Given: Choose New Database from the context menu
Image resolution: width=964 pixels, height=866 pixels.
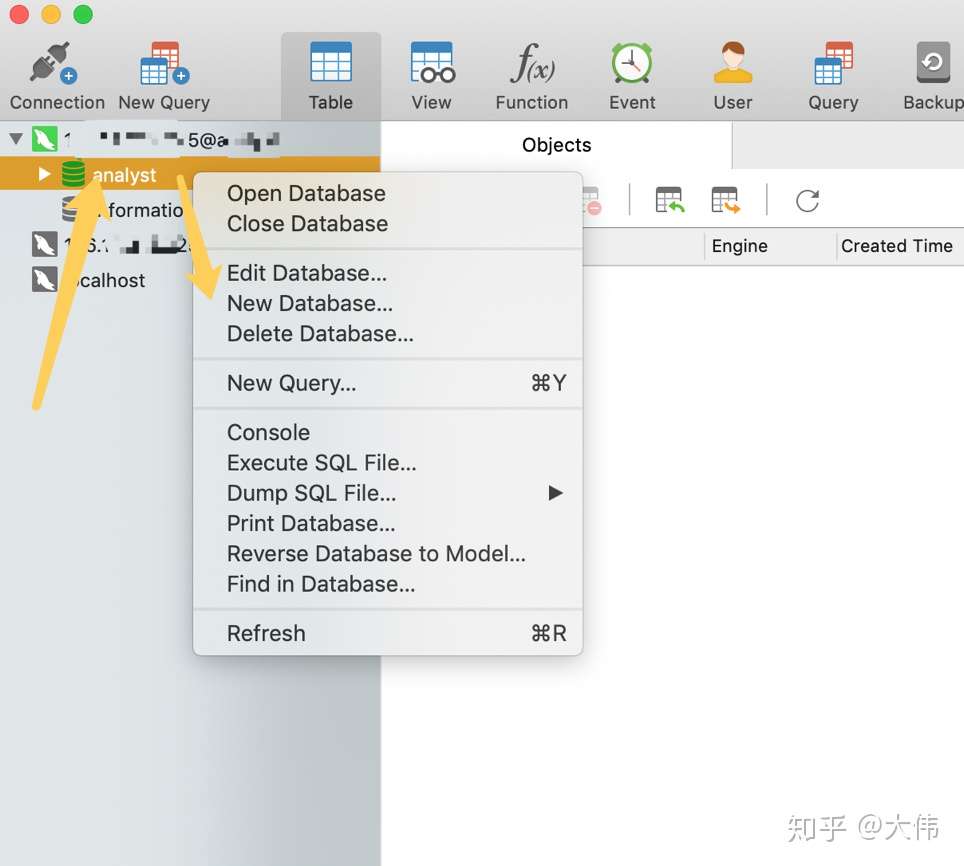Looking at the screenshot, I should pos(309,303).
